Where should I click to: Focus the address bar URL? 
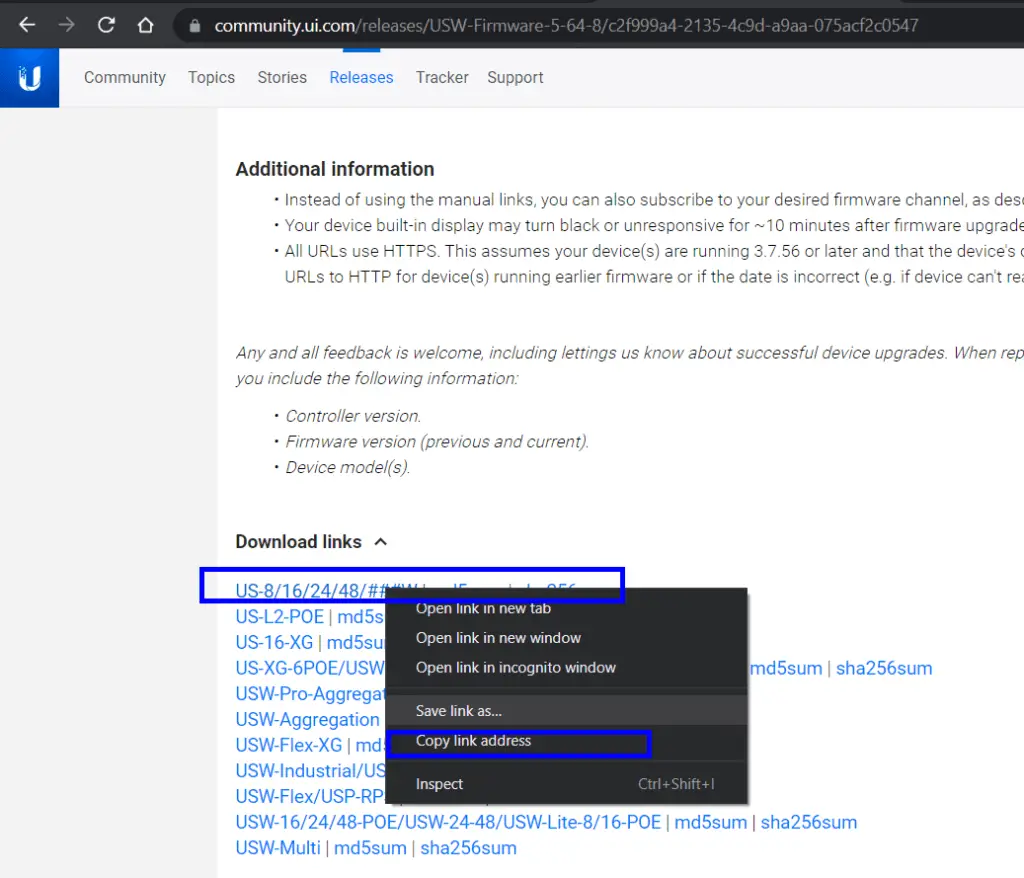pyautogui.click(x=566, y=25)
